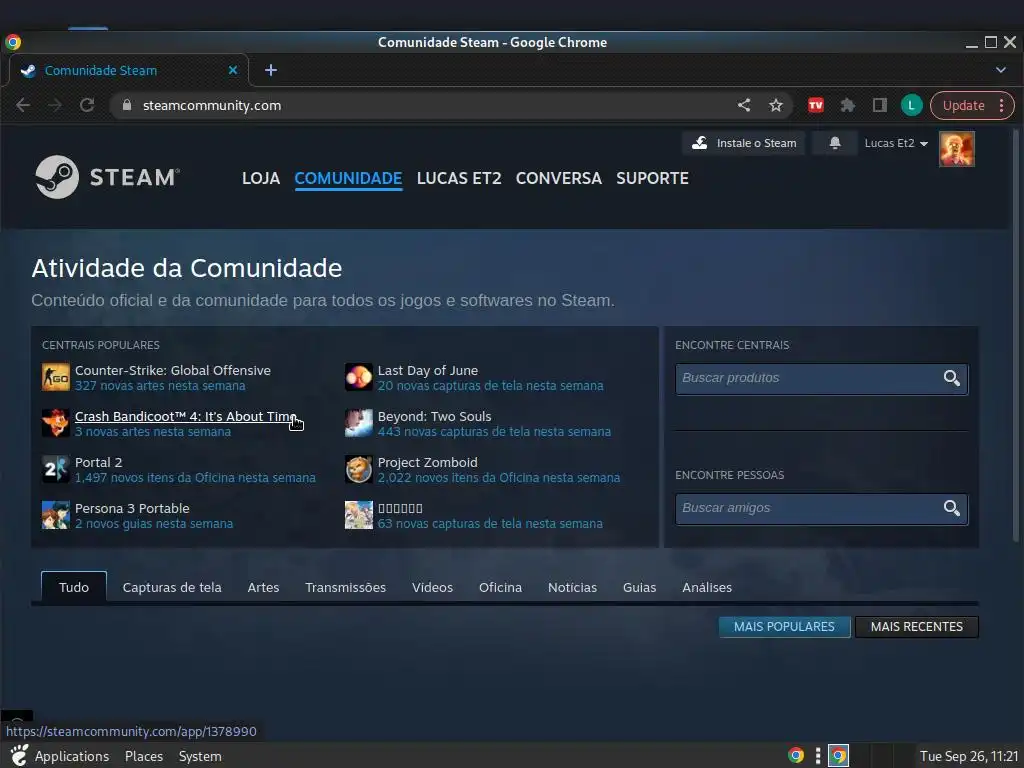Open the Persona 3 Portable hub link

132,508
